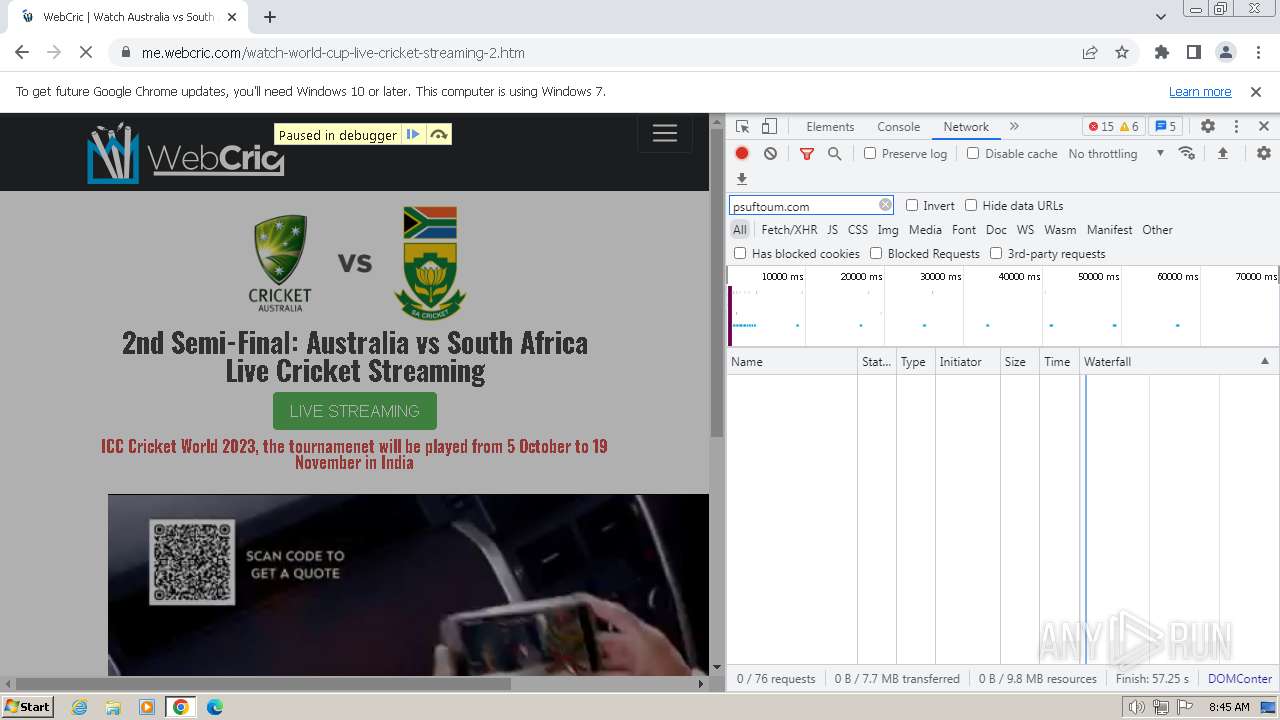This screenshot has width=1280, height=720.
Task: Enable Preserve log checkbox
Action: click(x=870, y=154)
